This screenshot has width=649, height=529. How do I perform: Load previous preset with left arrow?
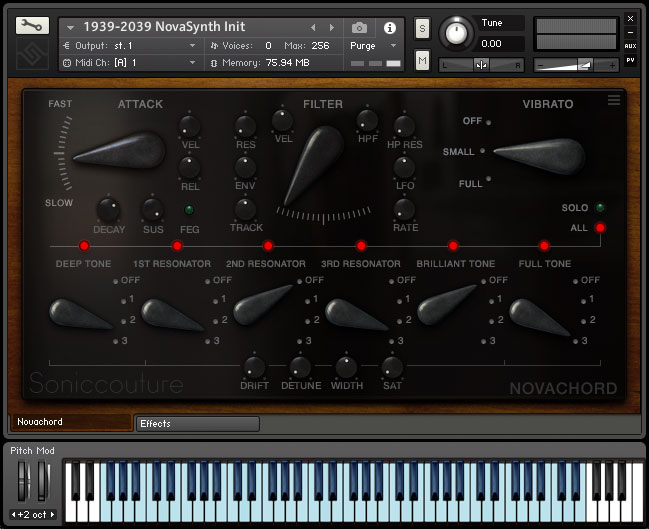313,27
